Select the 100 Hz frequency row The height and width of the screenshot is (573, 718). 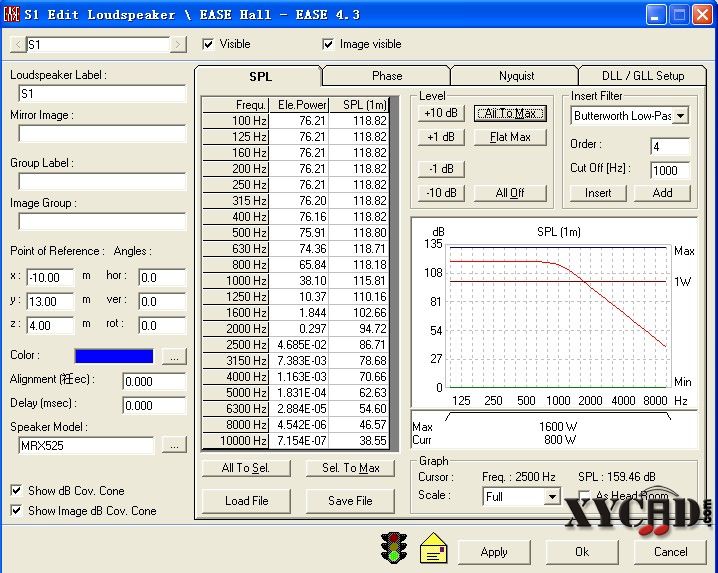[x=296, y=120]
